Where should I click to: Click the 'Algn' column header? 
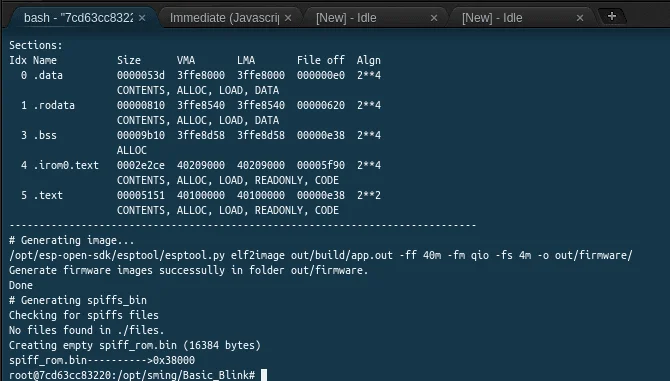[369, 60]
